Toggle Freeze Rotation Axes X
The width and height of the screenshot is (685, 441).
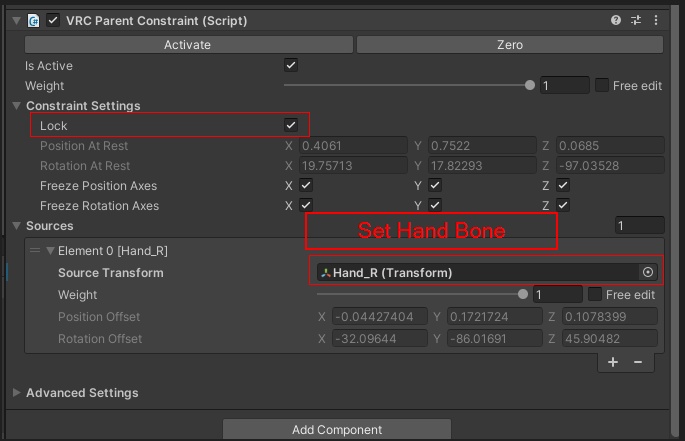click(x=306, y=205)
